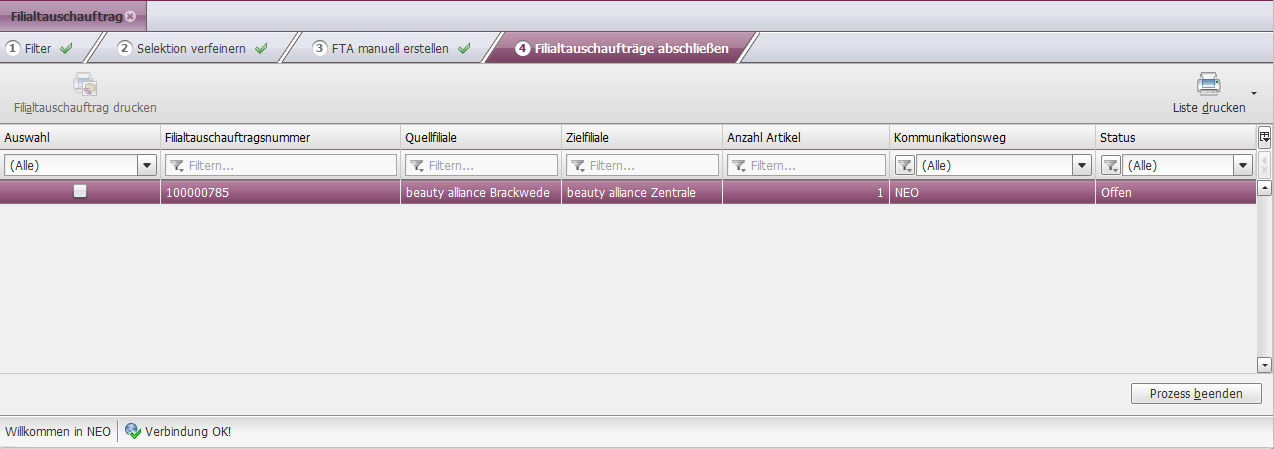Screen dimensions: 1274x449
Task: Tick the Auswahl checkbox for order 100000785
Action: (80, 192)
